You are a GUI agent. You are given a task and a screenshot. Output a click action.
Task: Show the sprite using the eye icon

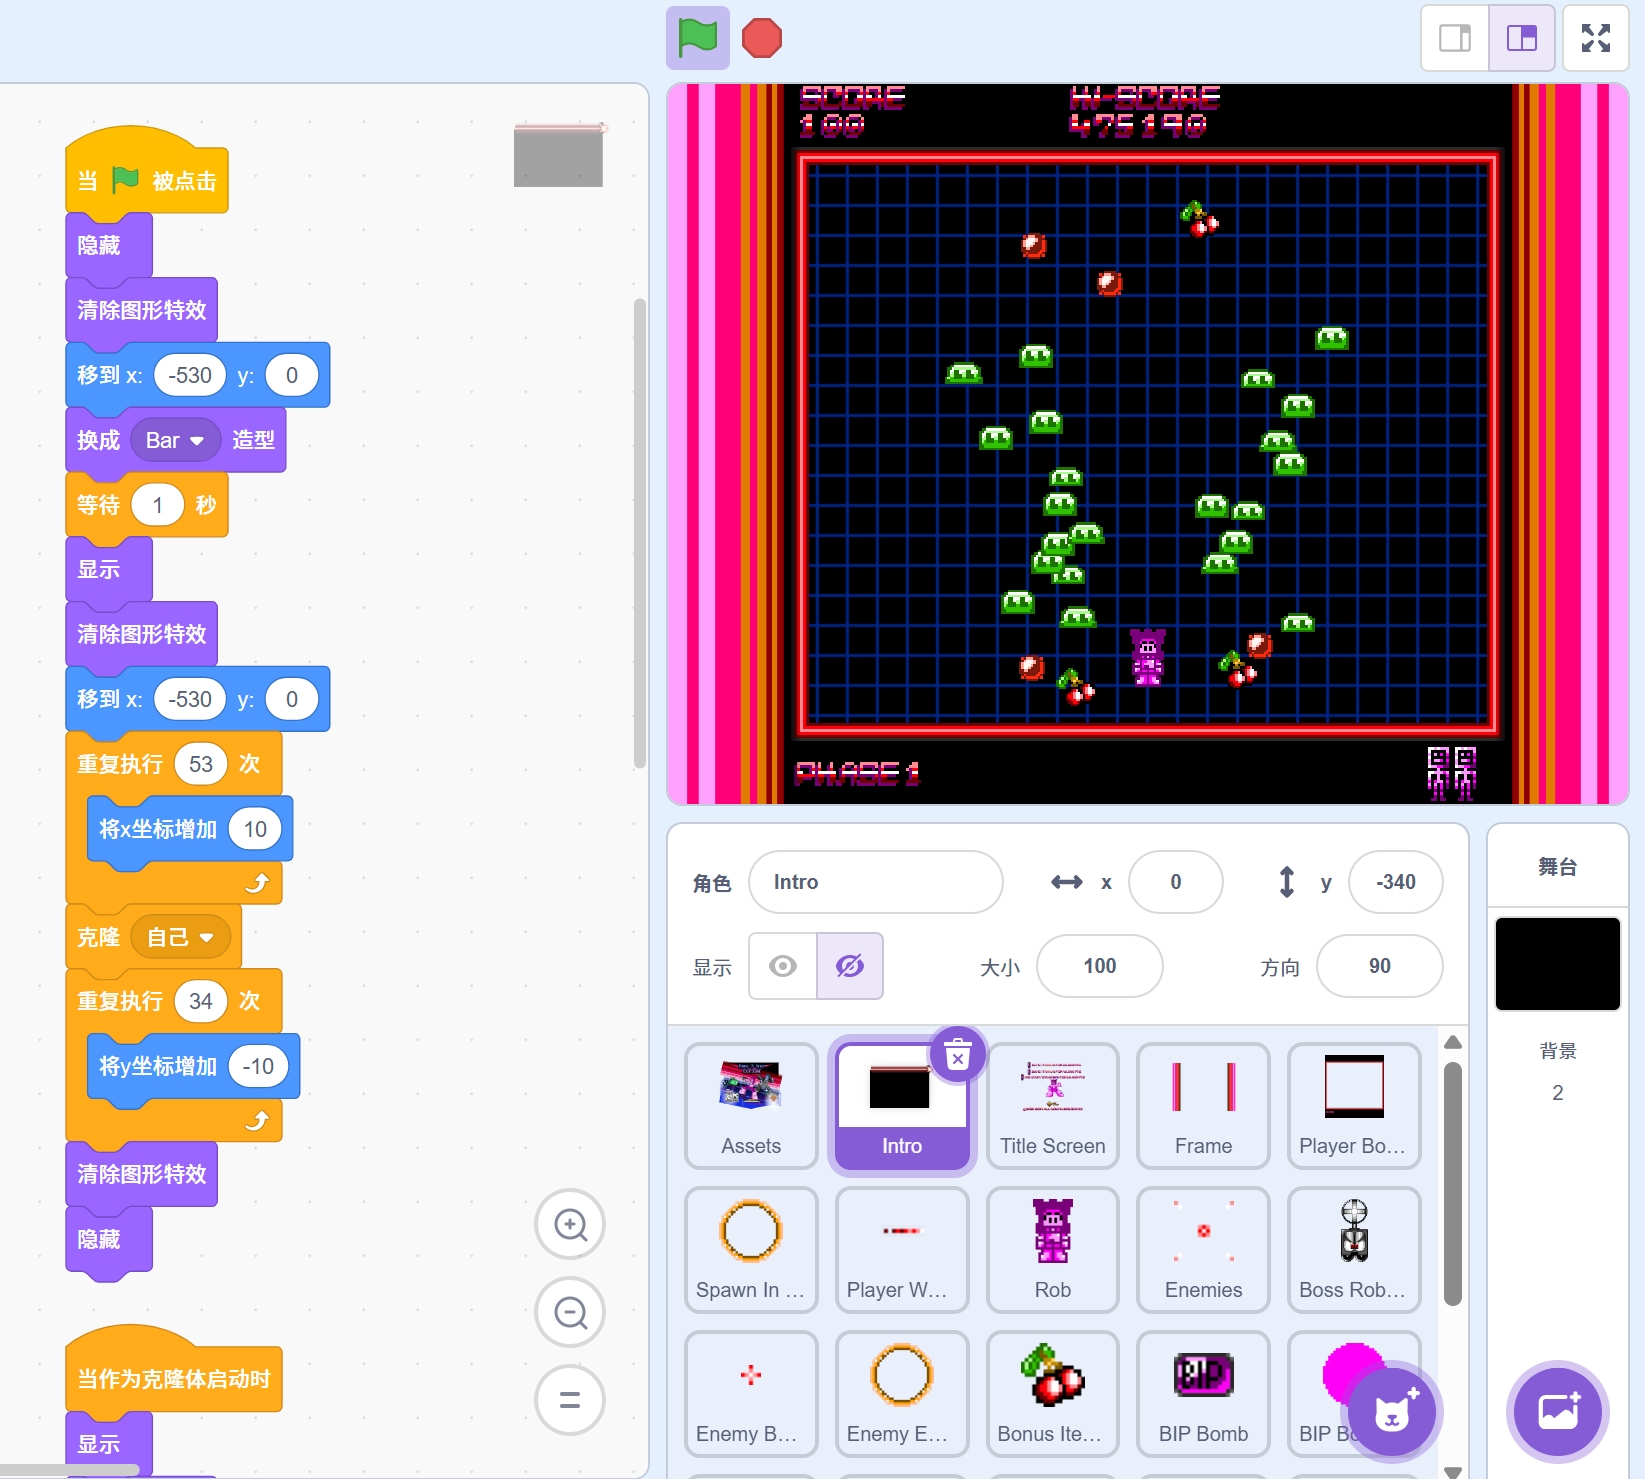click(783, 966)
